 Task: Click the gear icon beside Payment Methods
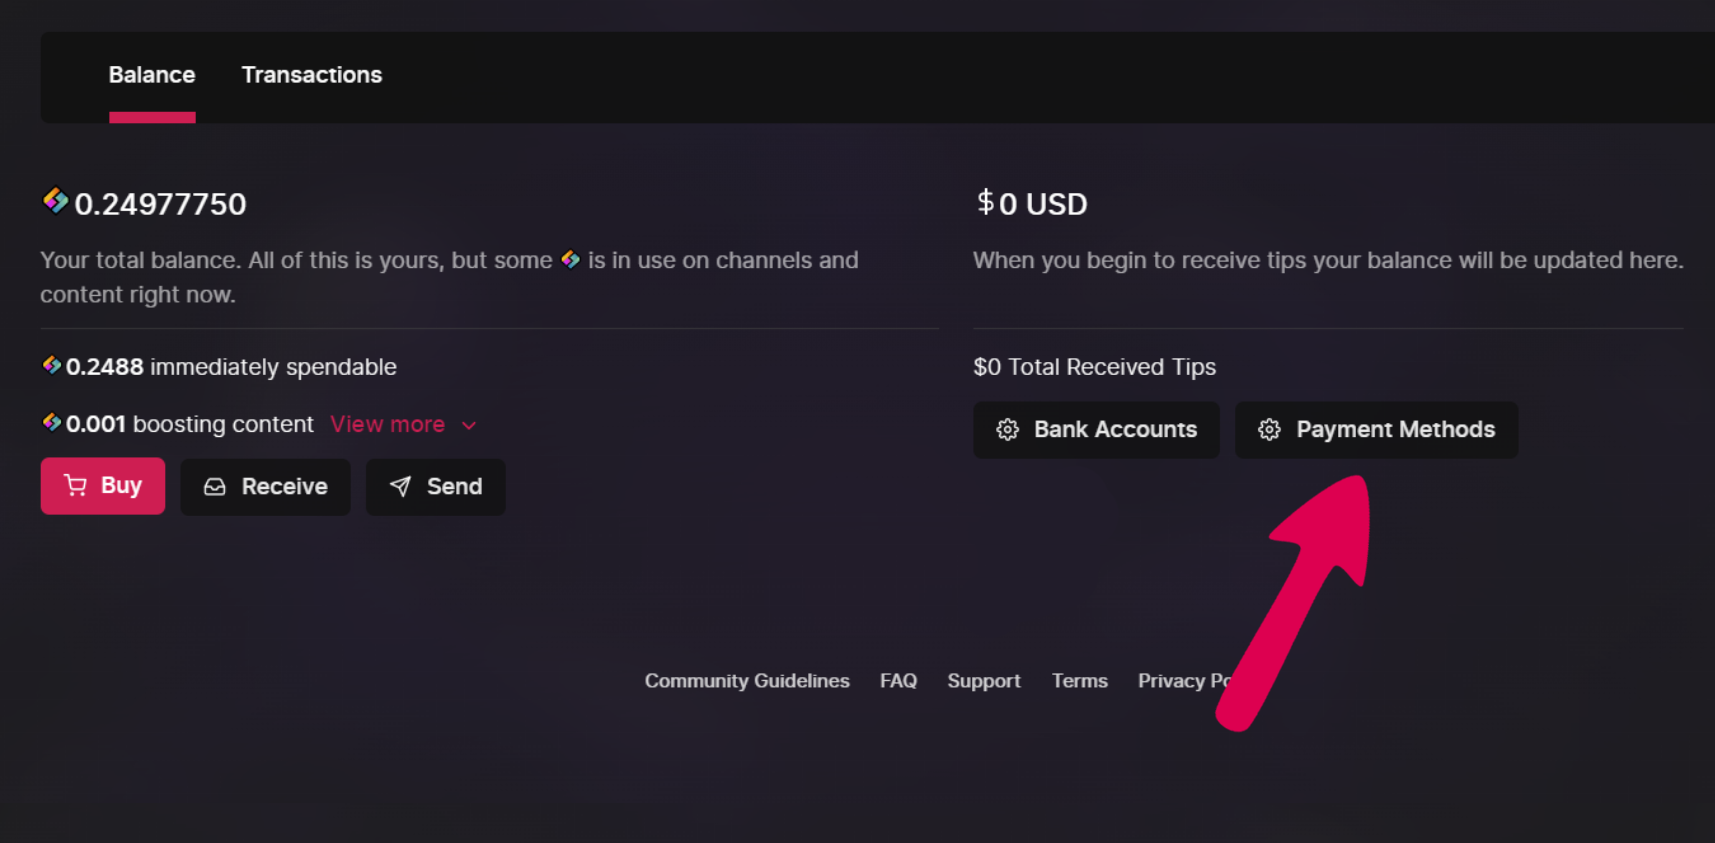1269,430
